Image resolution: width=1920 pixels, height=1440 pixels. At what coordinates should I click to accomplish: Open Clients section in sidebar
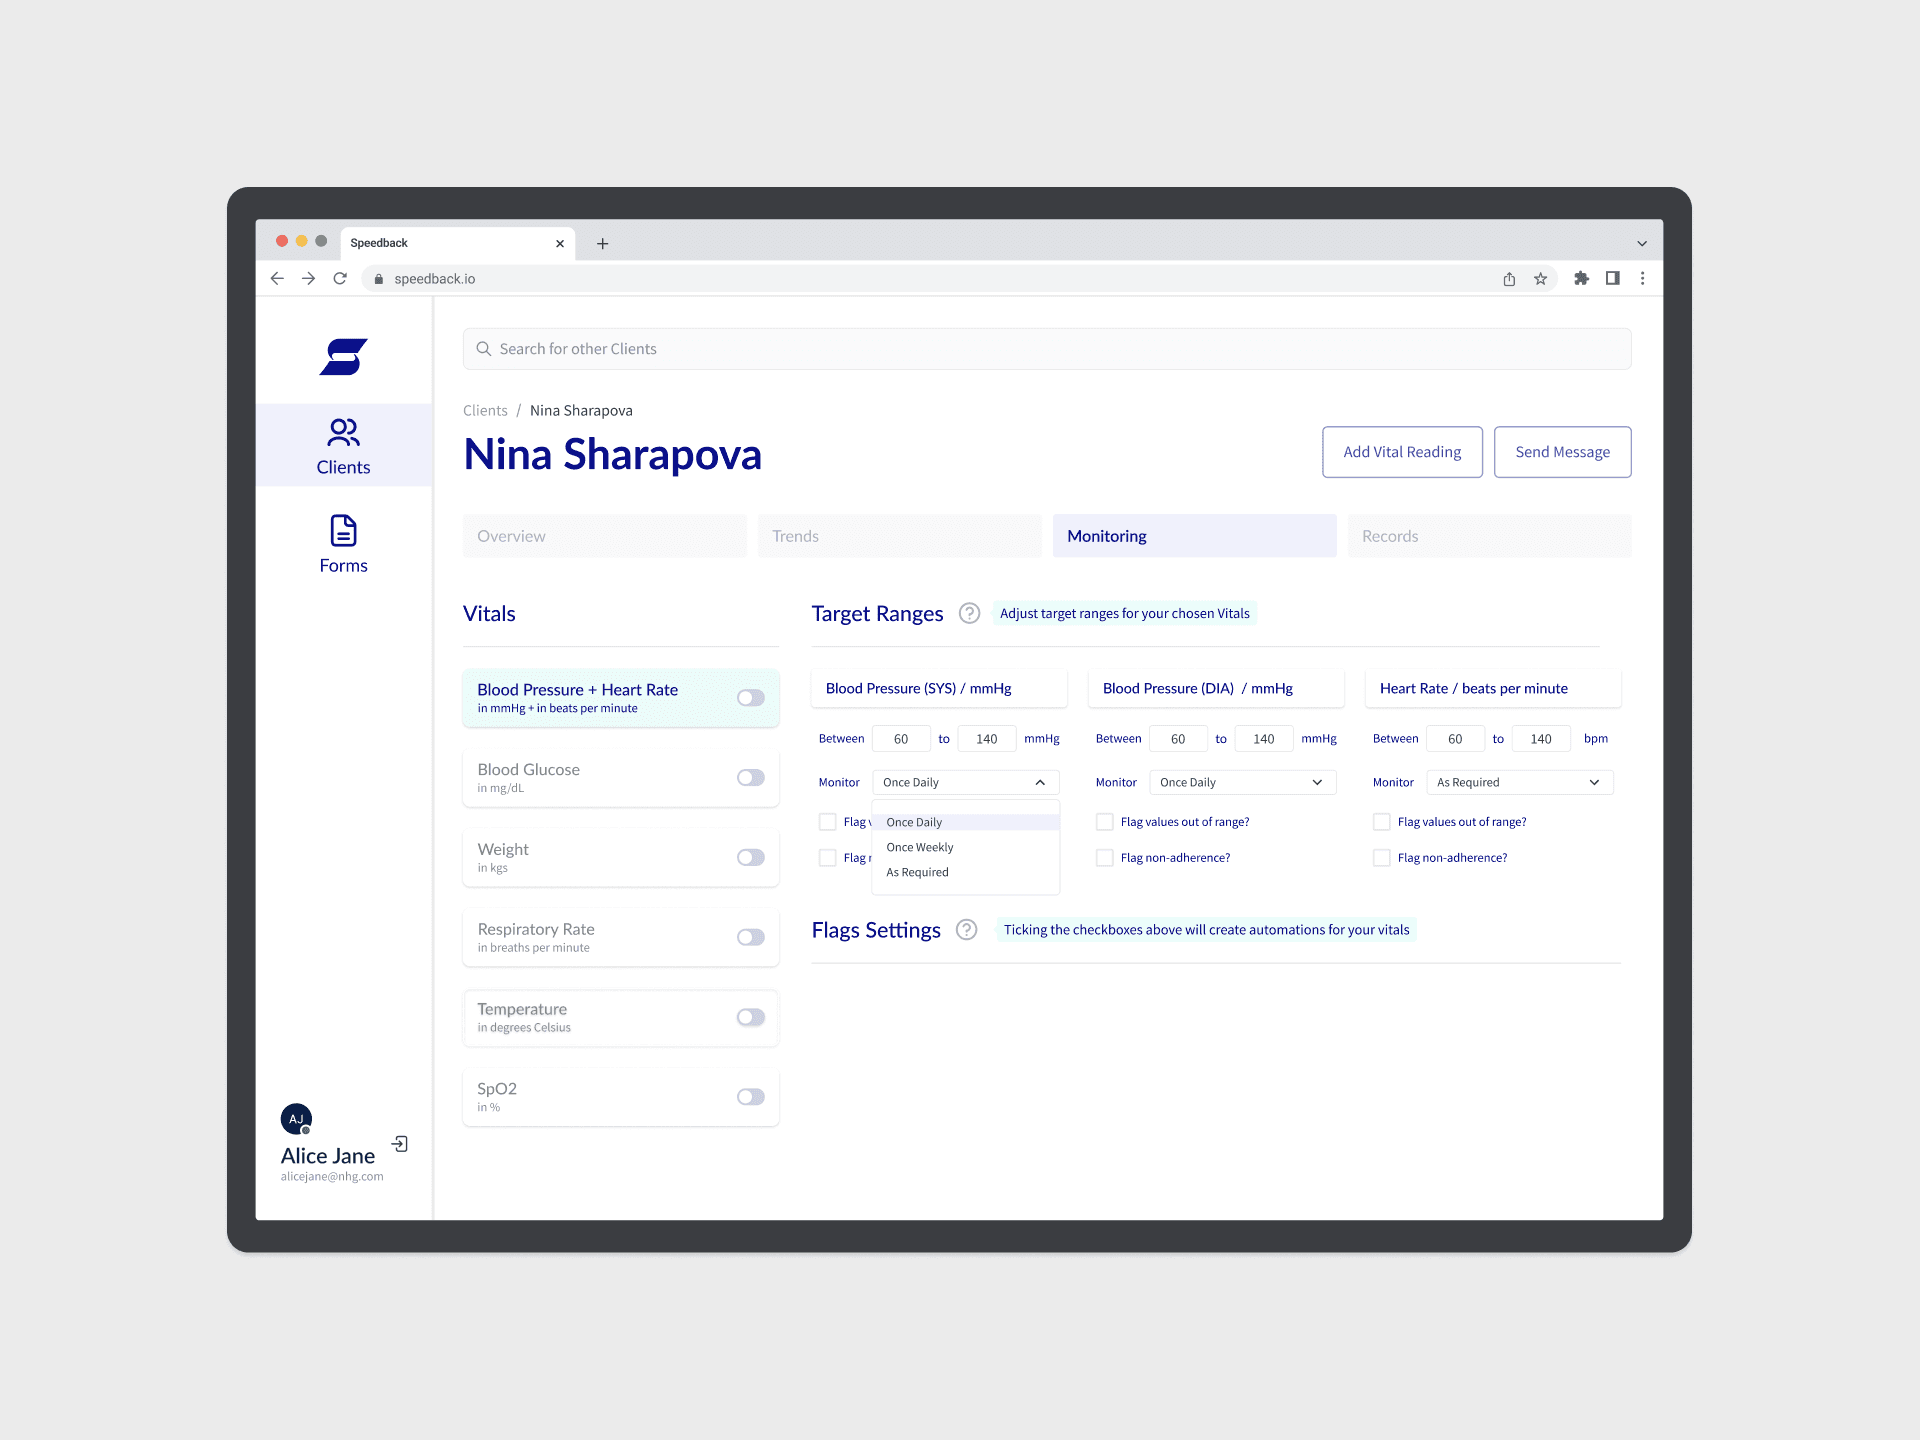343,446
